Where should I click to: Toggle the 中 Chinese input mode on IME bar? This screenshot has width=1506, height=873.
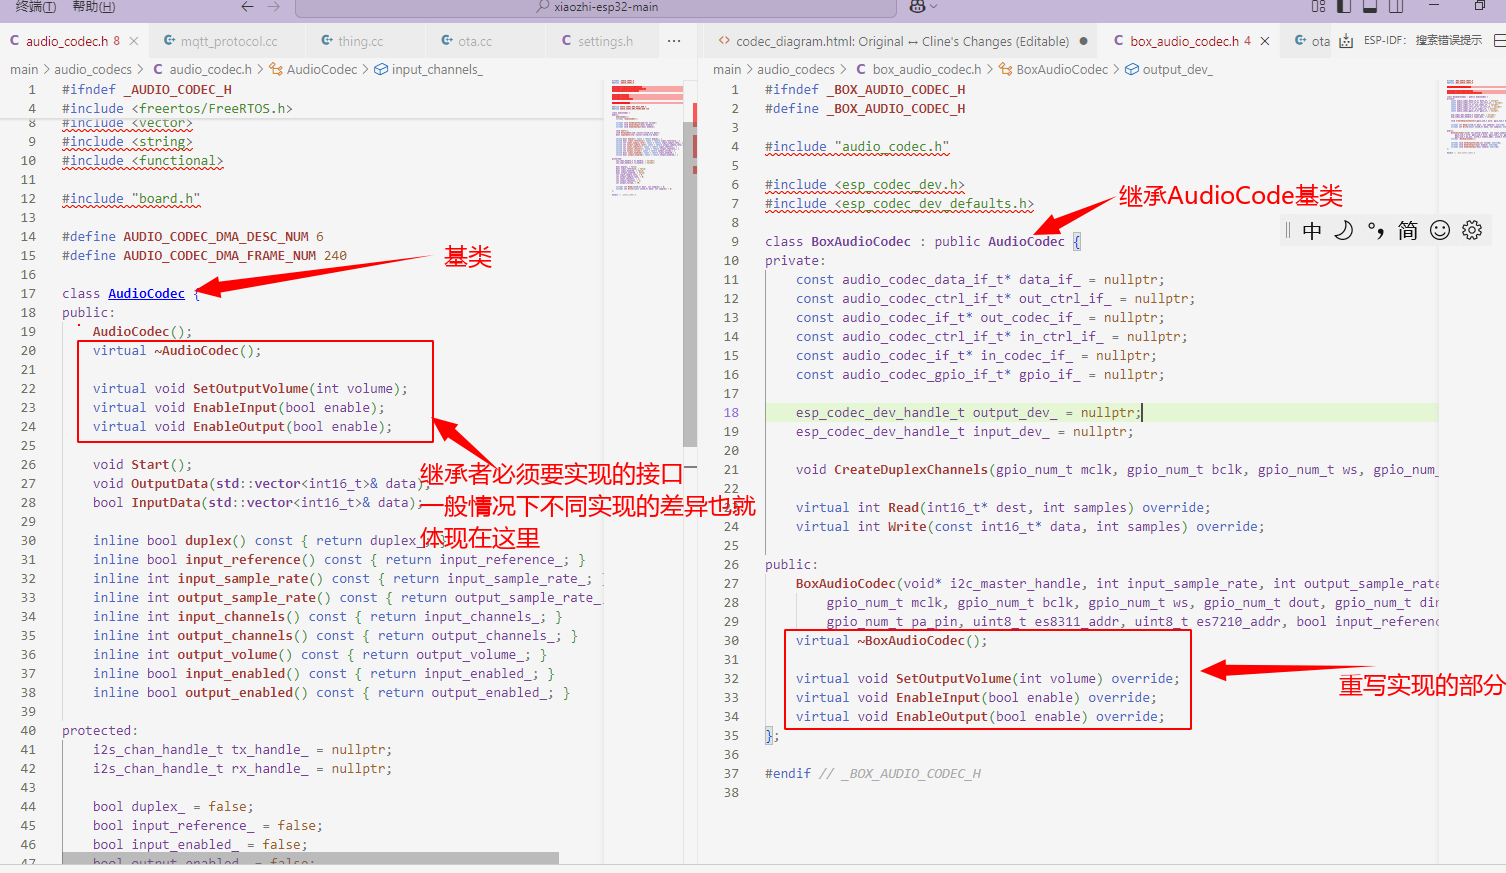coord(1312,231)
